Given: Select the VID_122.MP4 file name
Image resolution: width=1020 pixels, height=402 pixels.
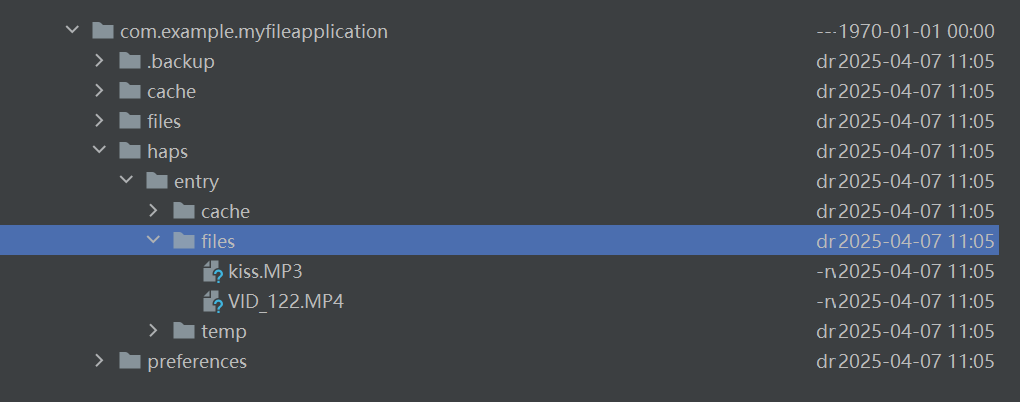Looking at the screenshot, I should pyautogui.click(x=286, y=302).
